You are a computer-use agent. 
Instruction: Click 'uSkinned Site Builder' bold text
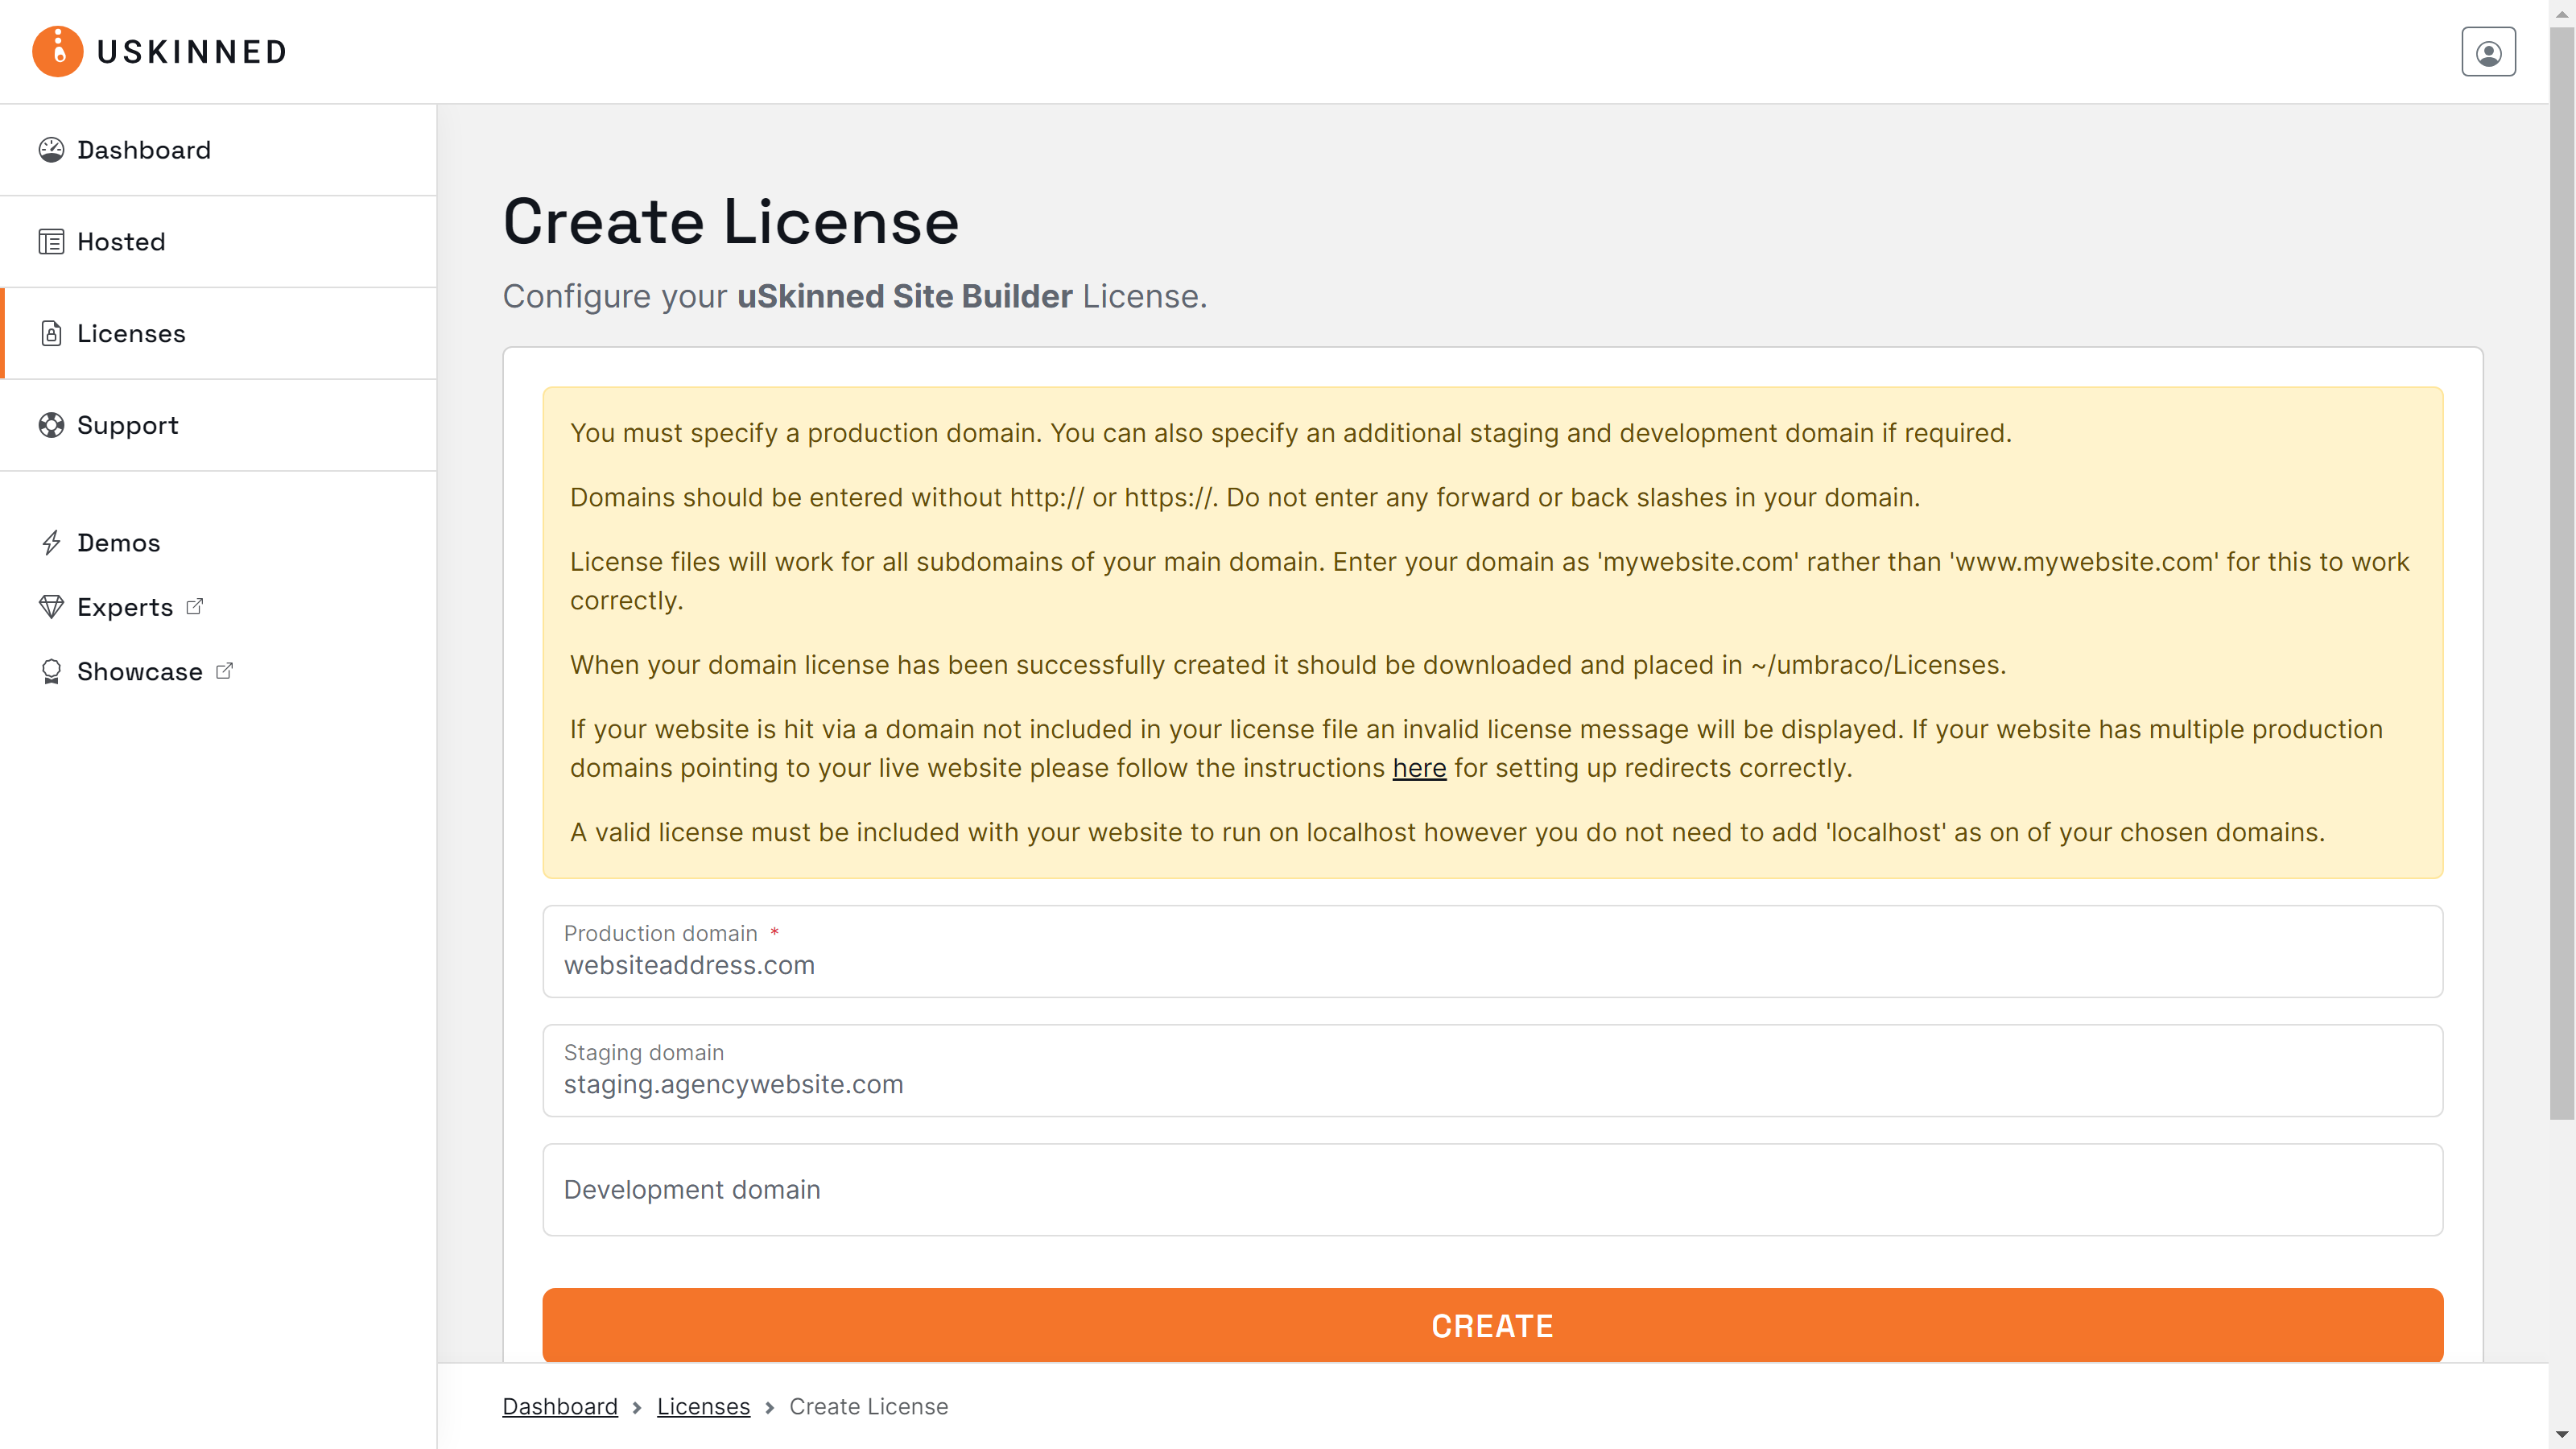904,296
